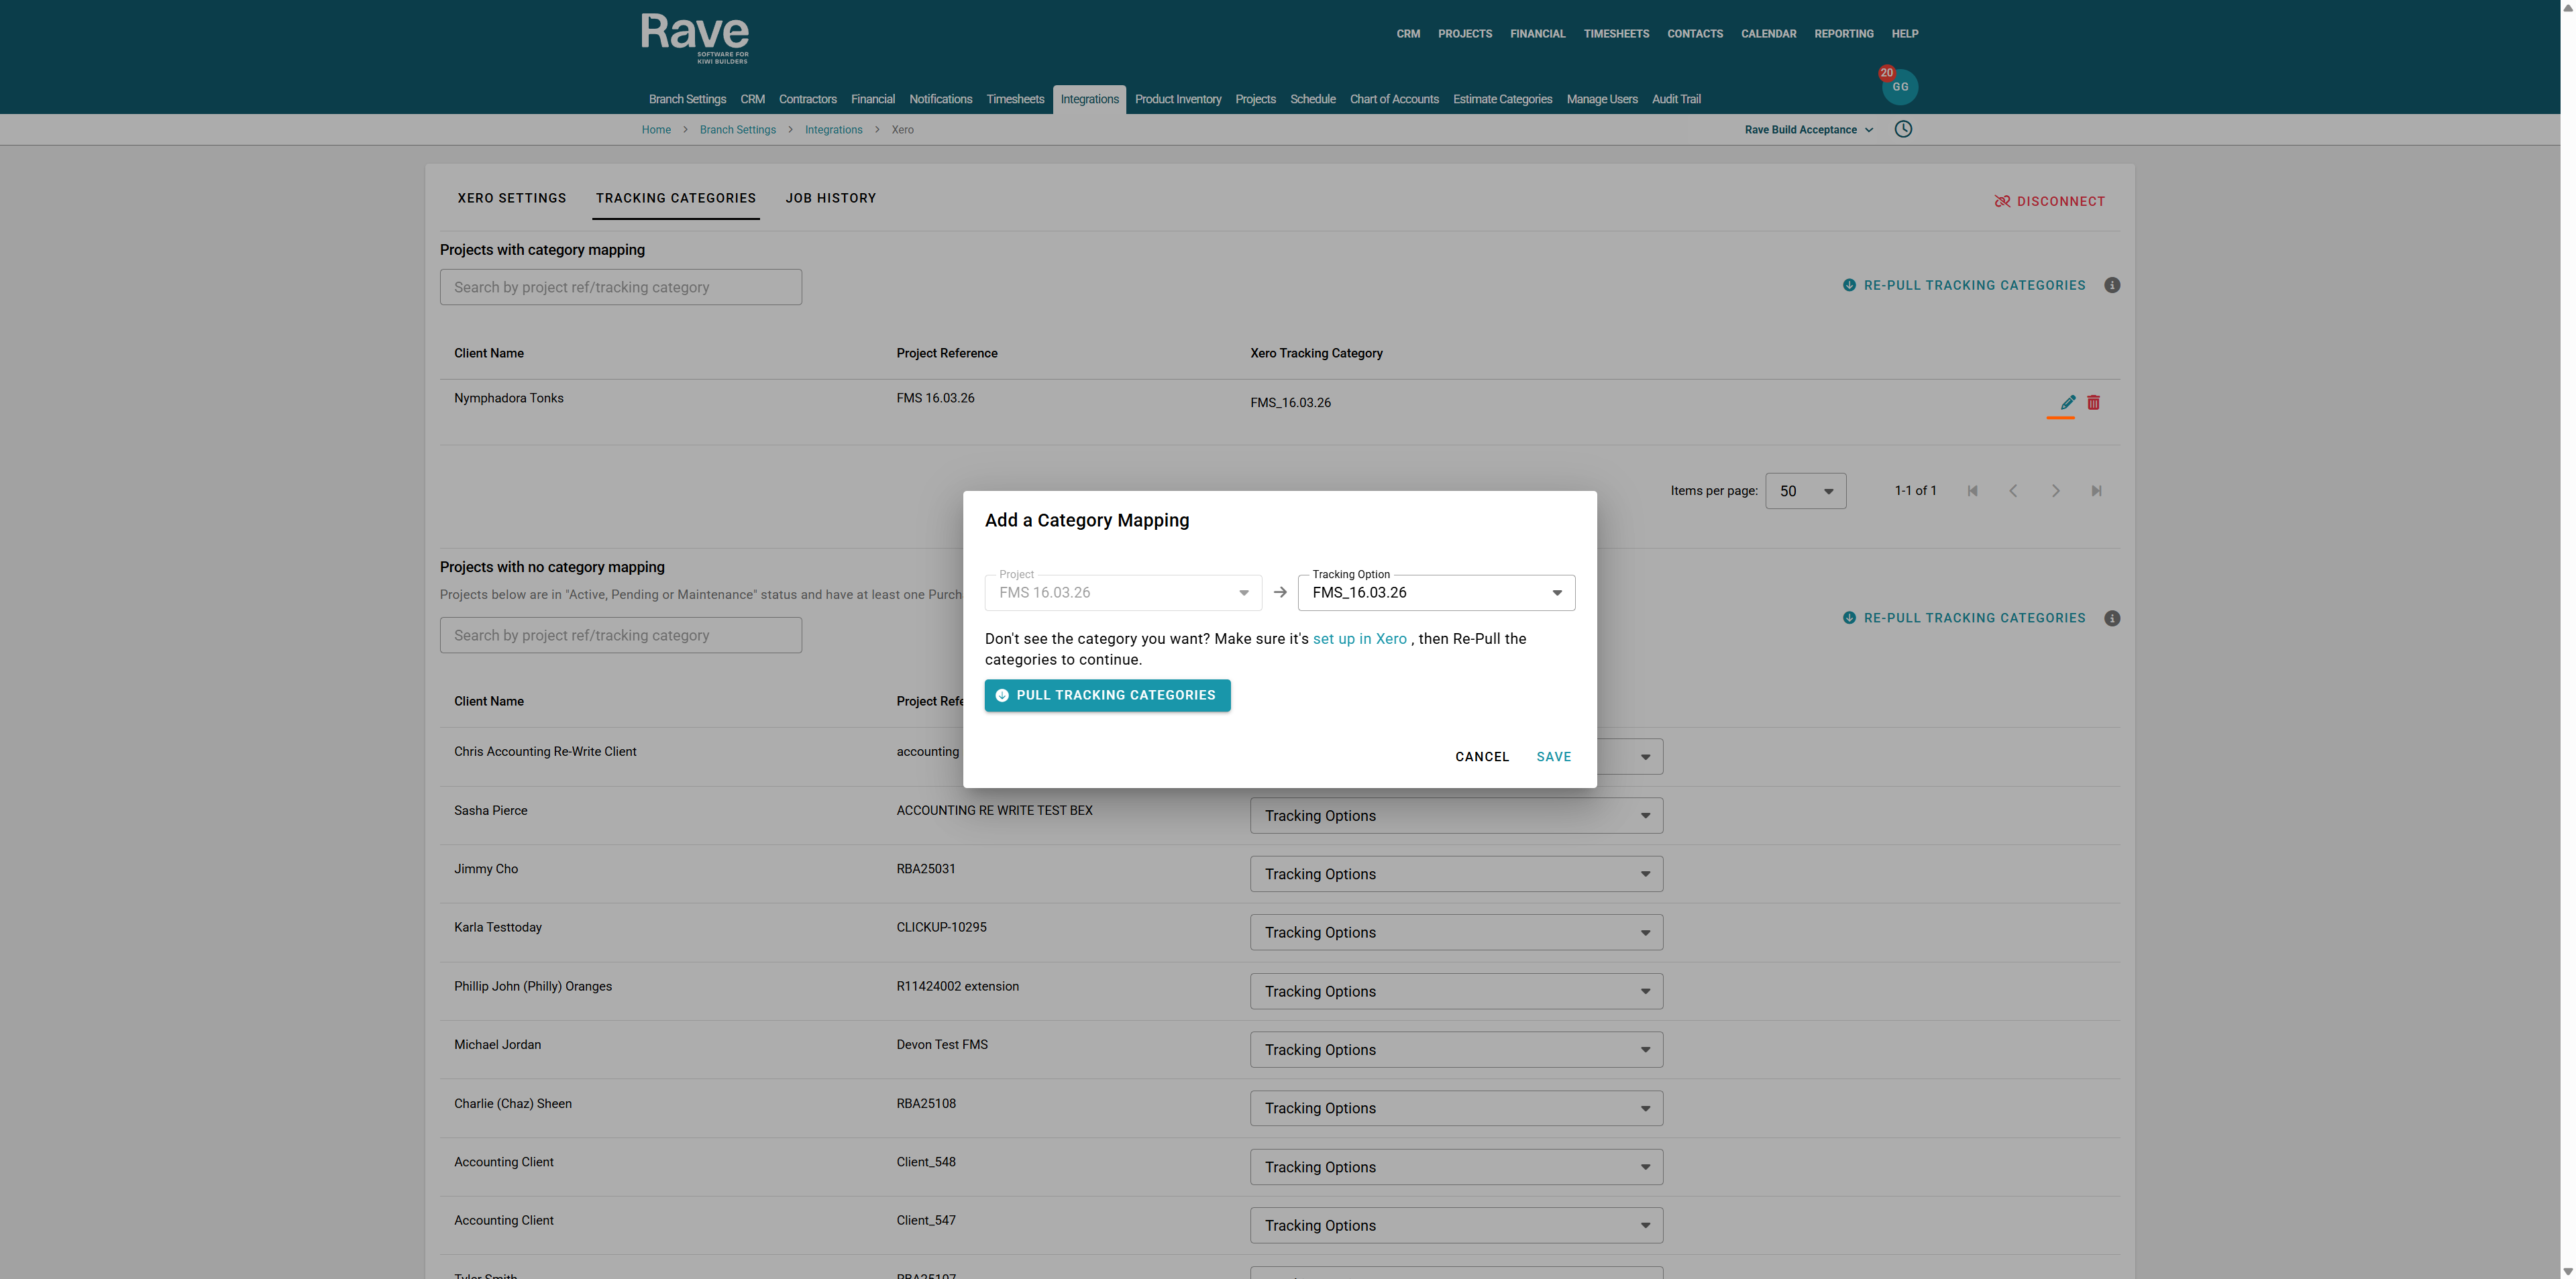Screen dimensions: 2576x1279
Task: Expand Tracking Options dropdown for Sasha Pierce
Action: pos(1455,816)
